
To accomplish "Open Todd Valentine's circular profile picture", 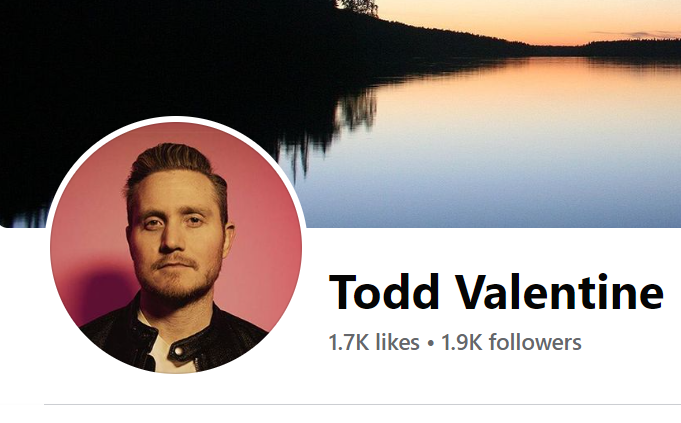I will point(176,248).
